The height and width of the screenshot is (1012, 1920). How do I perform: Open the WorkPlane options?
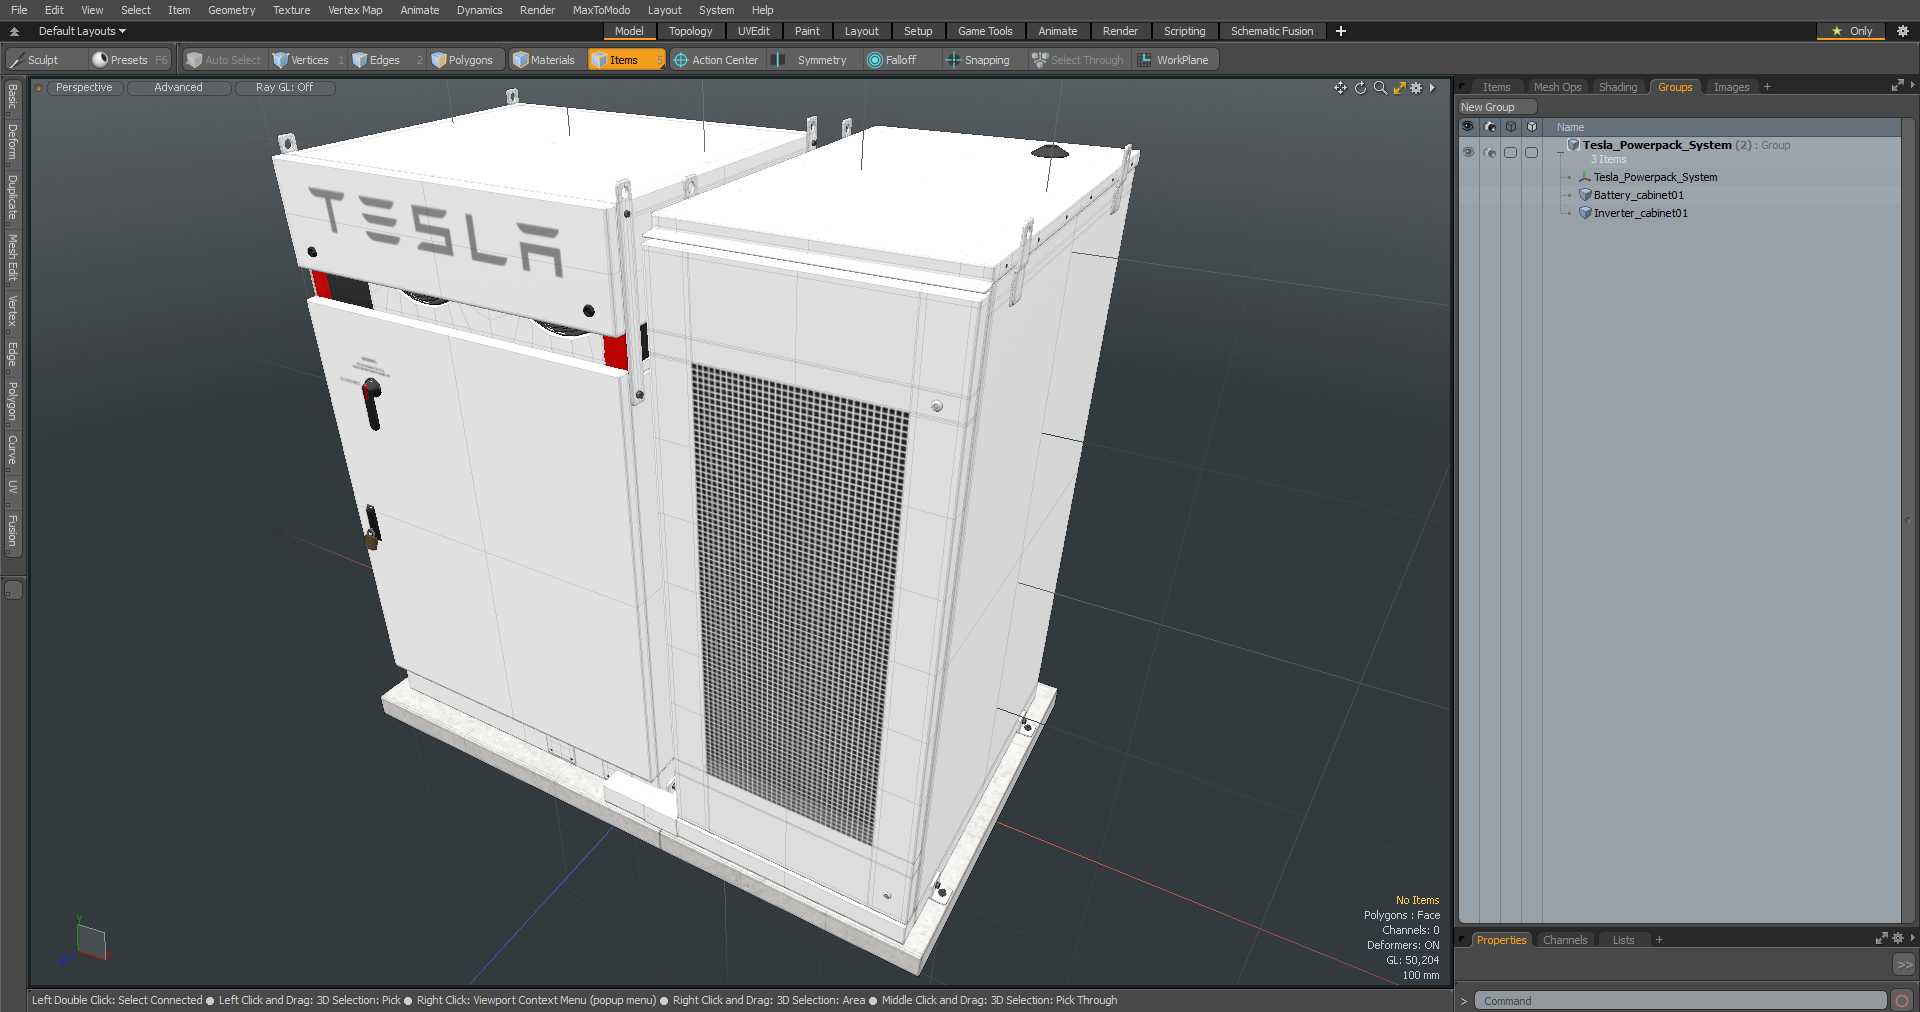tap(1175, 60)
